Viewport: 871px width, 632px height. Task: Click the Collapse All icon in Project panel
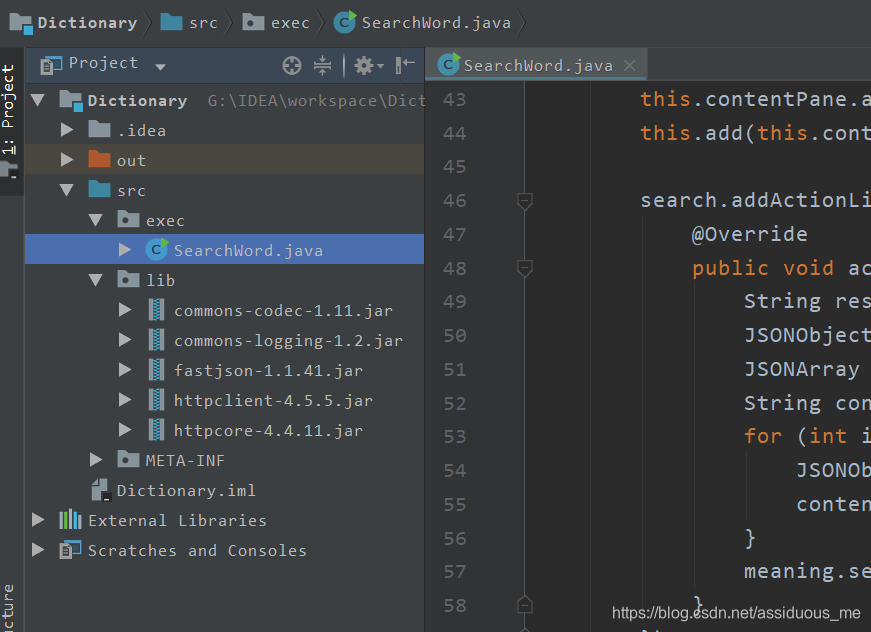[322, 66]
